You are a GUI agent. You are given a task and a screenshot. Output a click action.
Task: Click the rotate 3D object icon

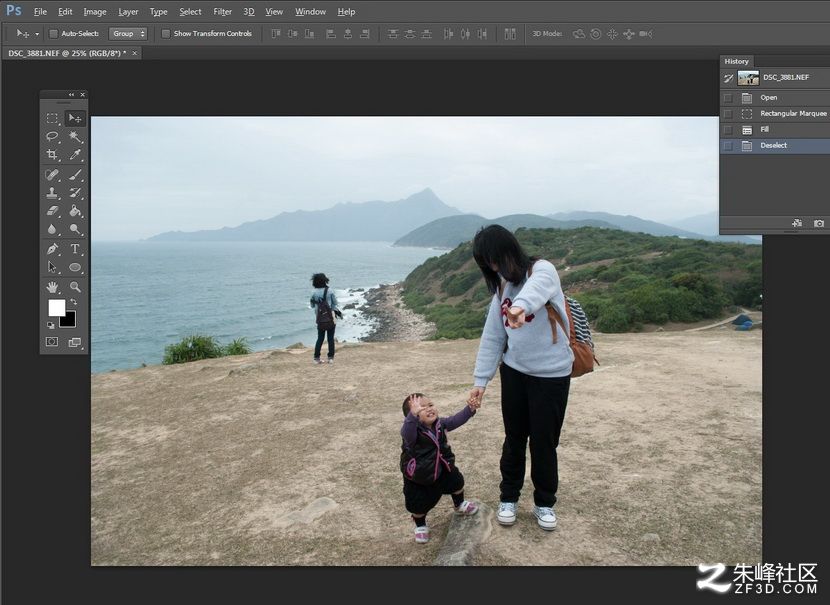(x=579, y=34)
